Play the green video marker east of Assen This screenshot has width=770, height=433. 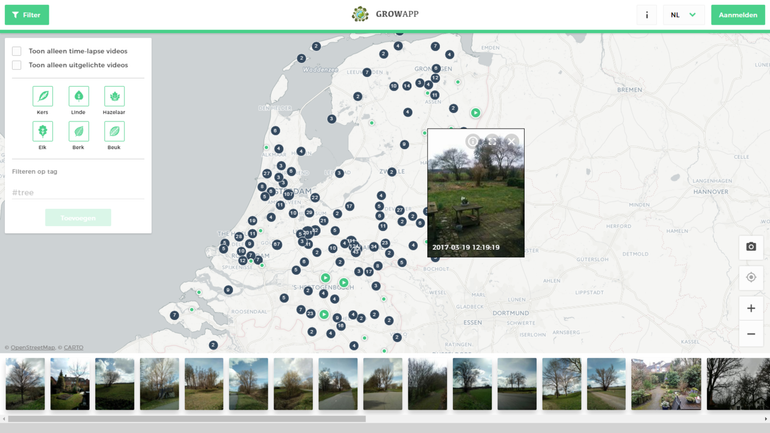(x=475, y=113)
